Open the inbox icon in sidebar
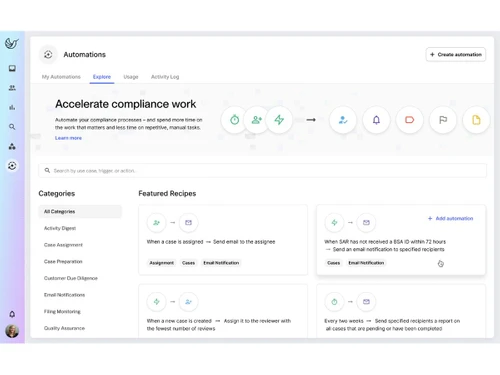 [x=12, y=68]
